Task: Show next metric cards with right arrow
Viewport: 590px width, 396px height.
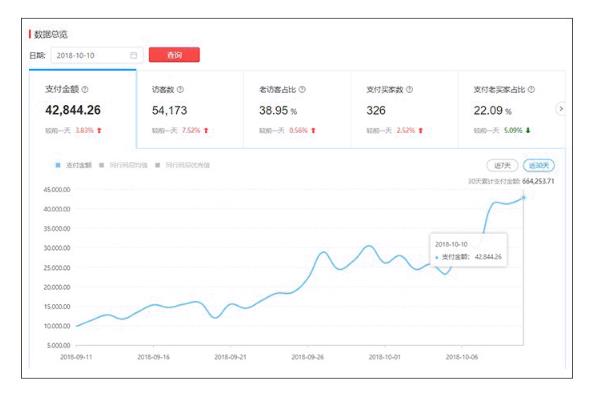Action: 561,109
